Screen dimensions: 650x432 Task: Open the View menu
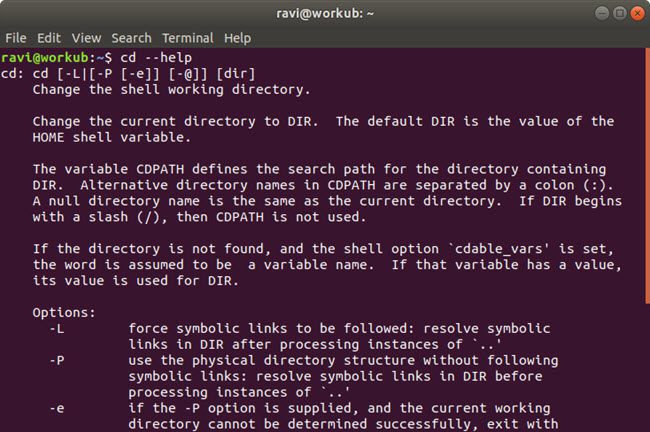(85, 38)
